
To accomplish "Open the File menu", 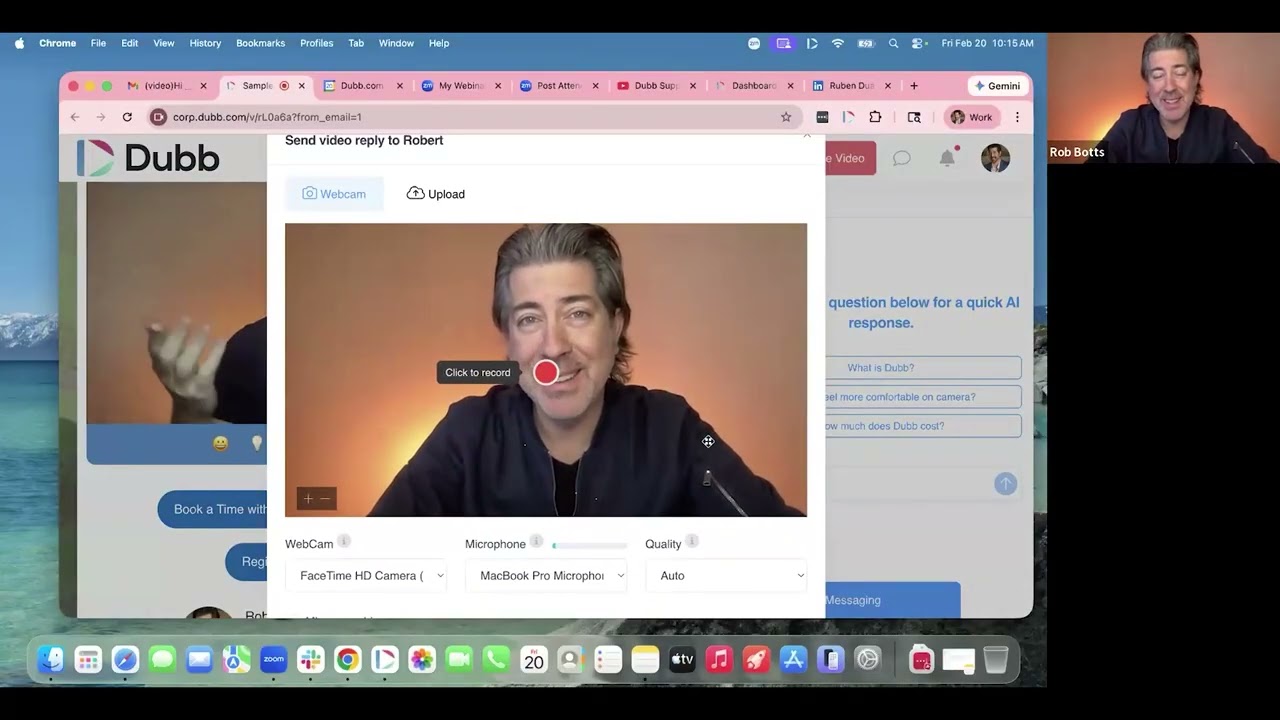I will coord(98,43).
